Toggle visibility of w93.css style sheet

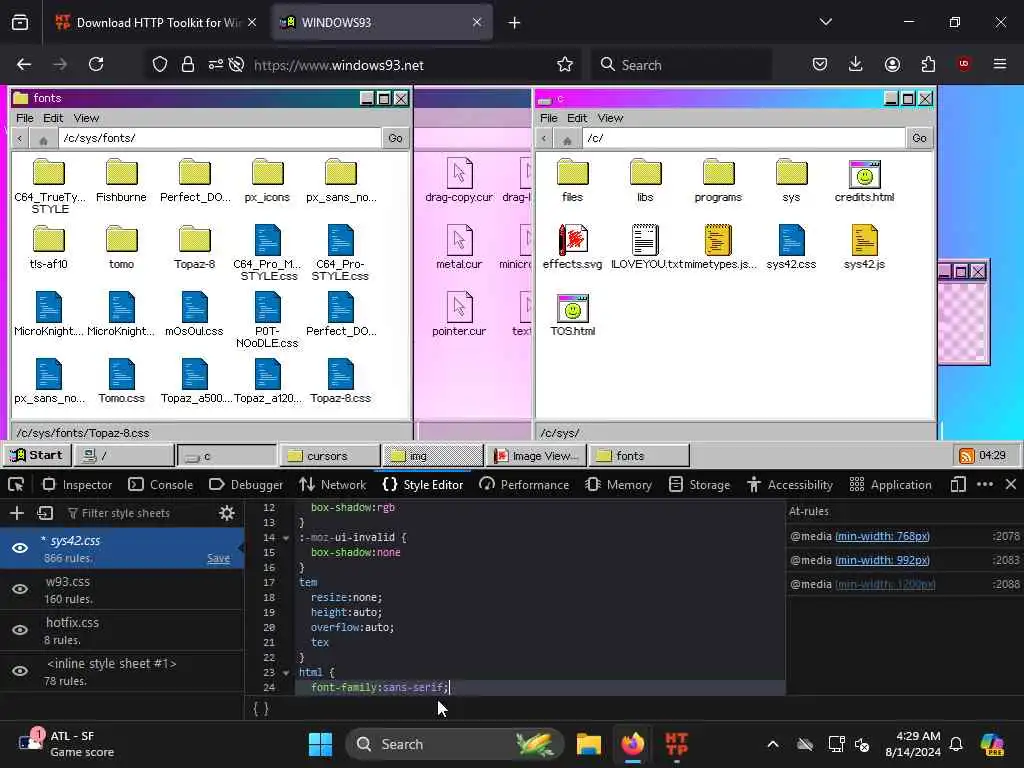[x=20, y=589]
